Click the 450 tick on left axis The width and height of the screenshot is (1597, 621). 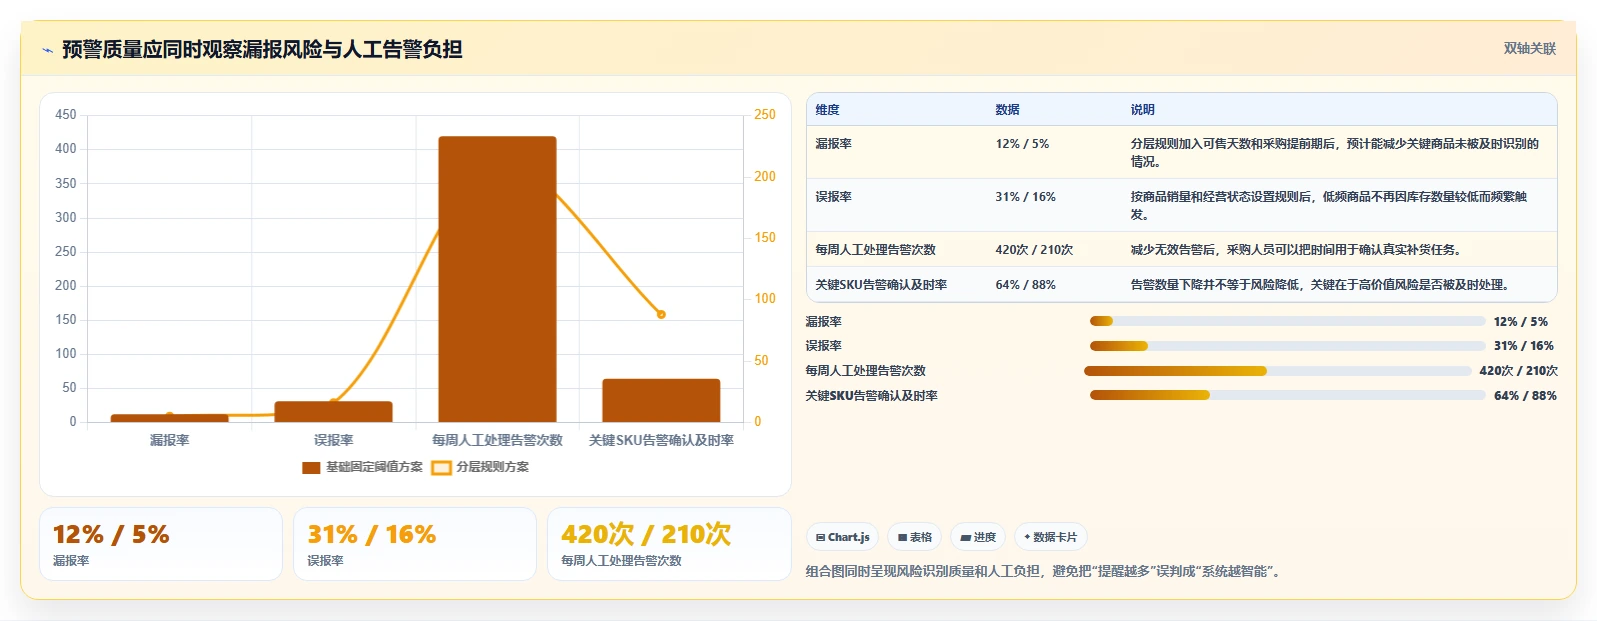click(66, 115)
